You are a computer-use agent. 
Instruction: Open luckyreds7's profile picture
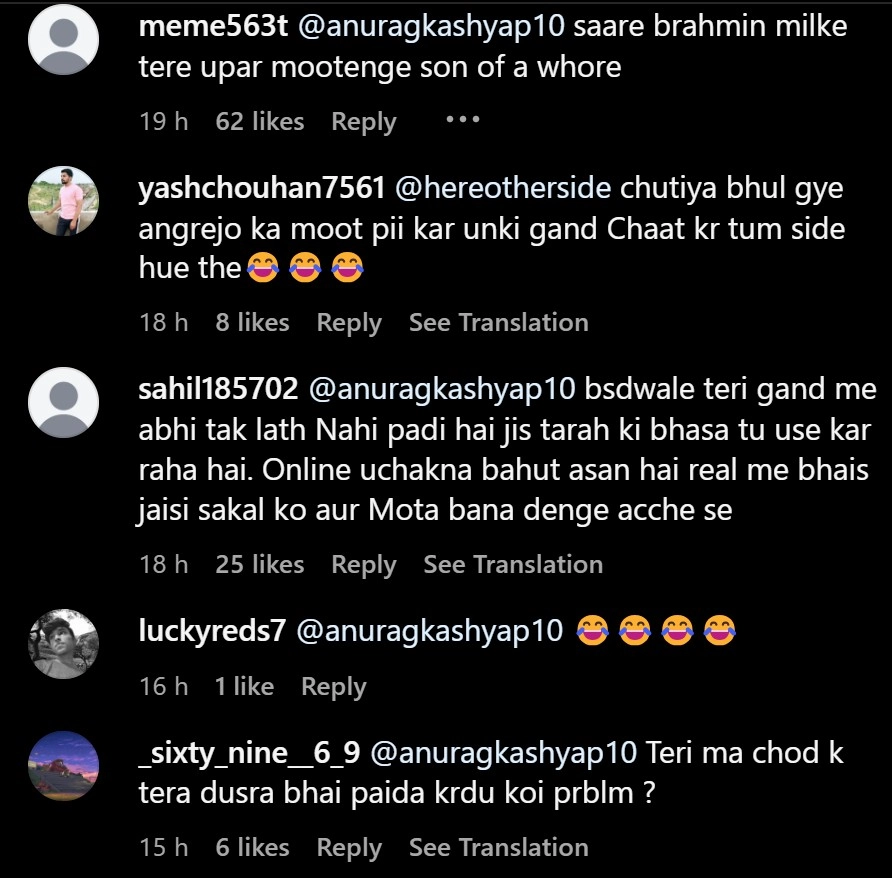tap(64, 644)
